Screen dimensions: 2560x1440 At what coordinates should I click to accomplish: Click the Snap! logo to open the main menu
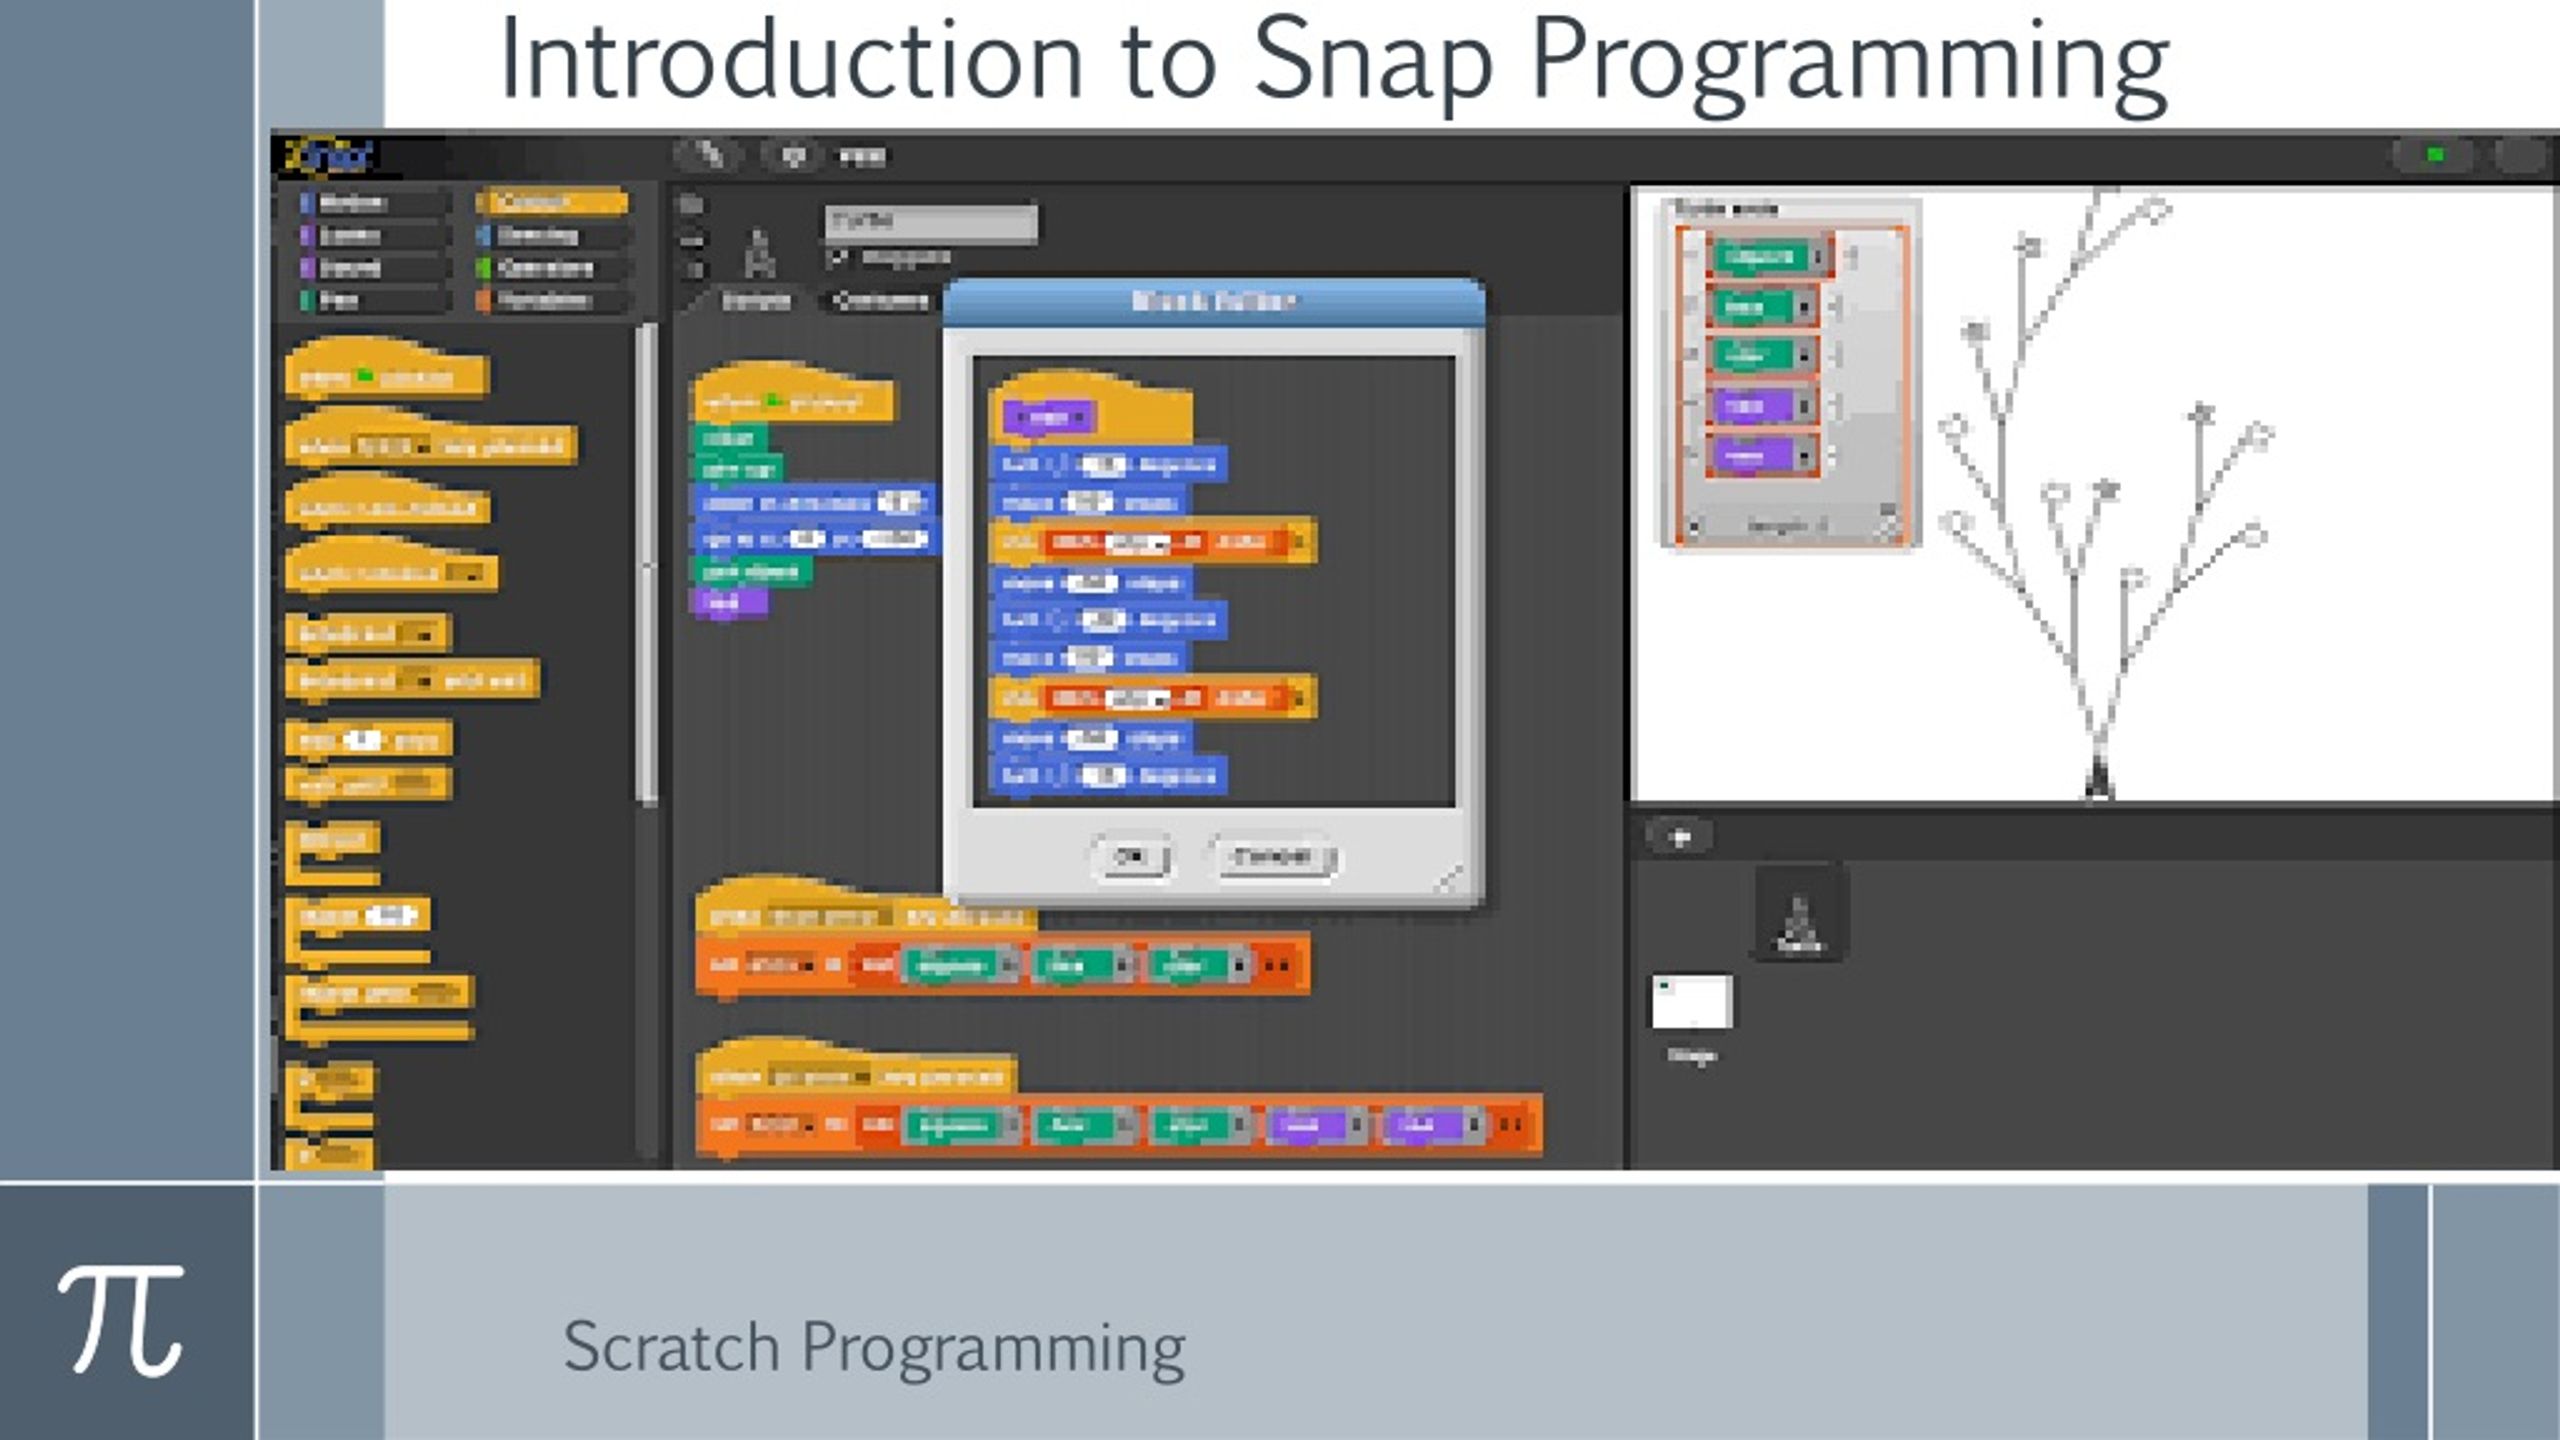point(330,156)
